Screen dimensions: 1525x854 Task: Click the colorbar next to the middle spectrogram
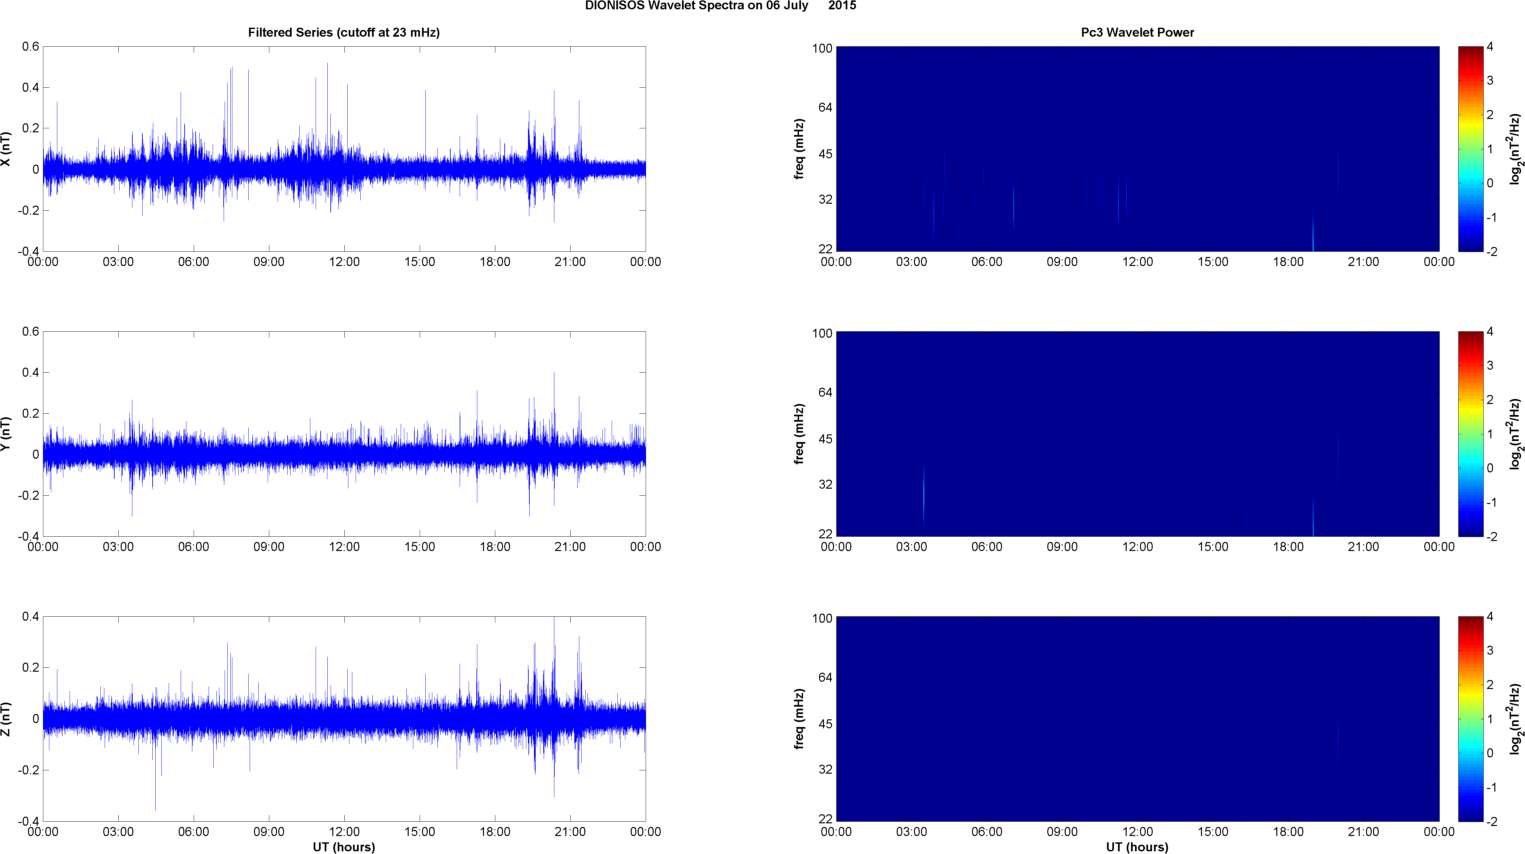(x=1470, y=434)
